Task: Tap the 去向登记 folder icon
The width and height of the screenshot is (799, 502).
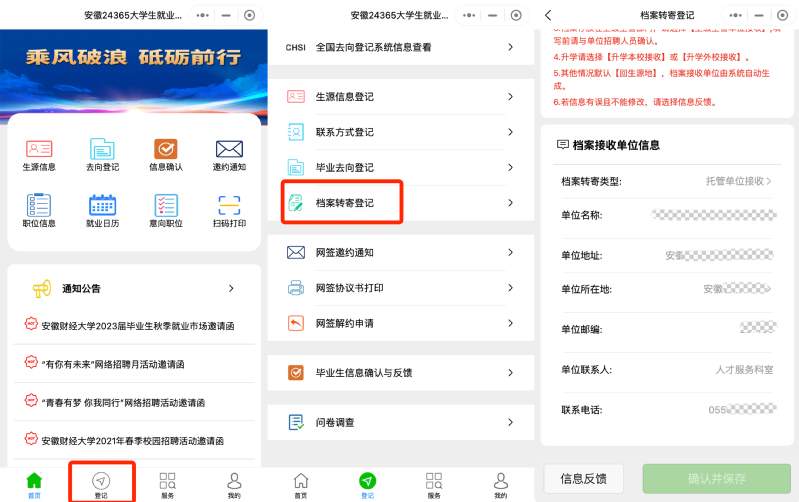Action: click(x=102, y=150)
